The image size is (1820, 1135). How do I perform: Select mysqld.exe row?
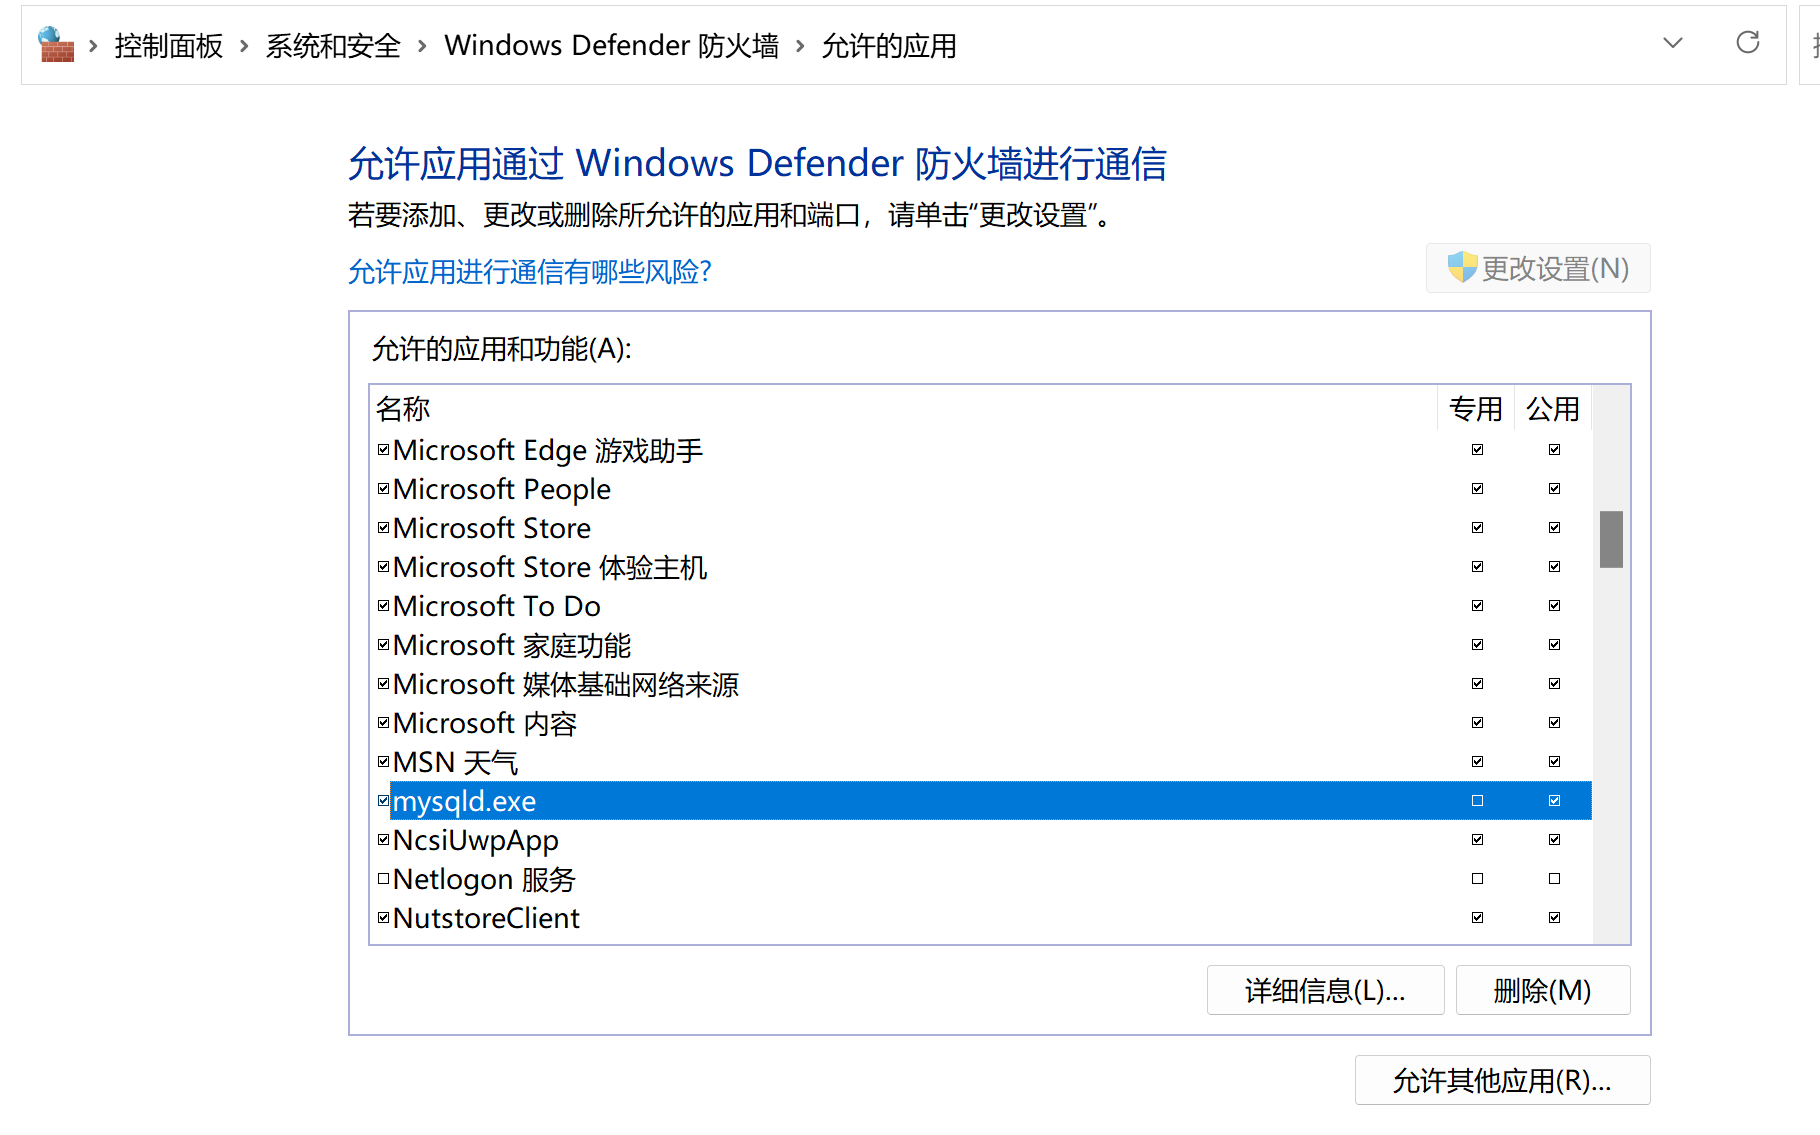(981, 801)
